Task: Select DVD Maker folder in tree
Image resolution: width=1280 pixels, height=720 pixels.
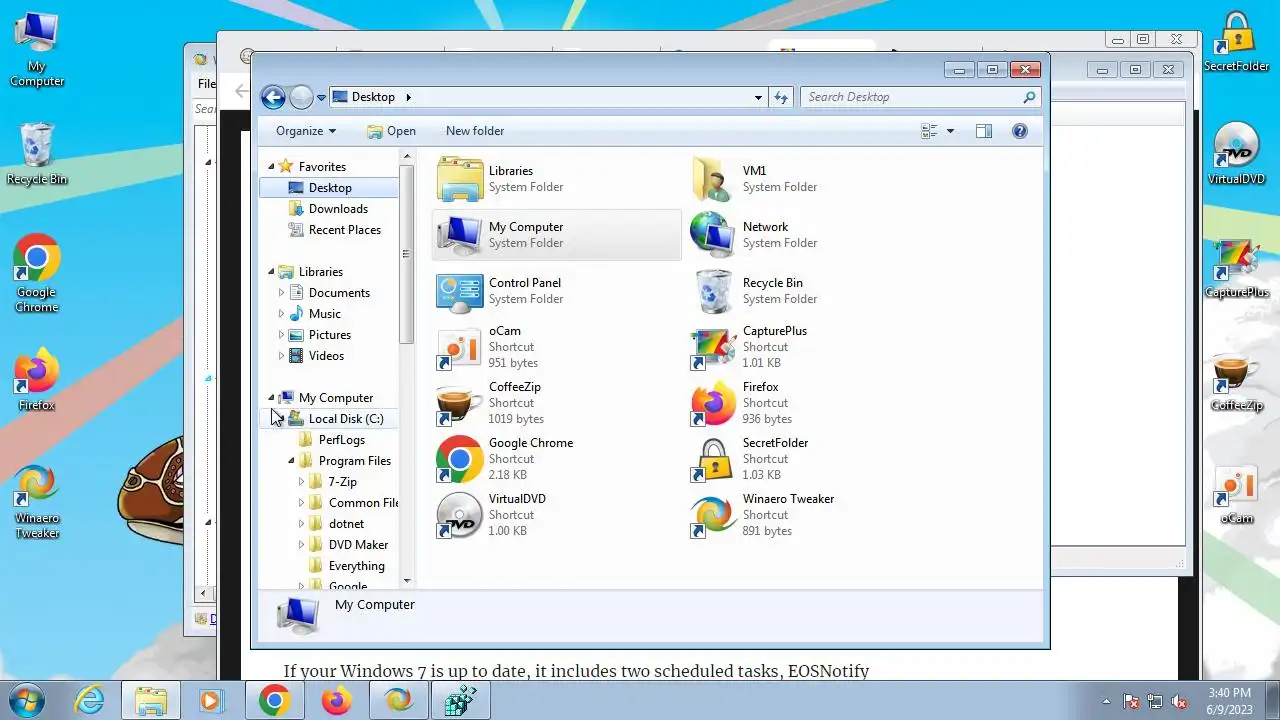Action: 358,545
